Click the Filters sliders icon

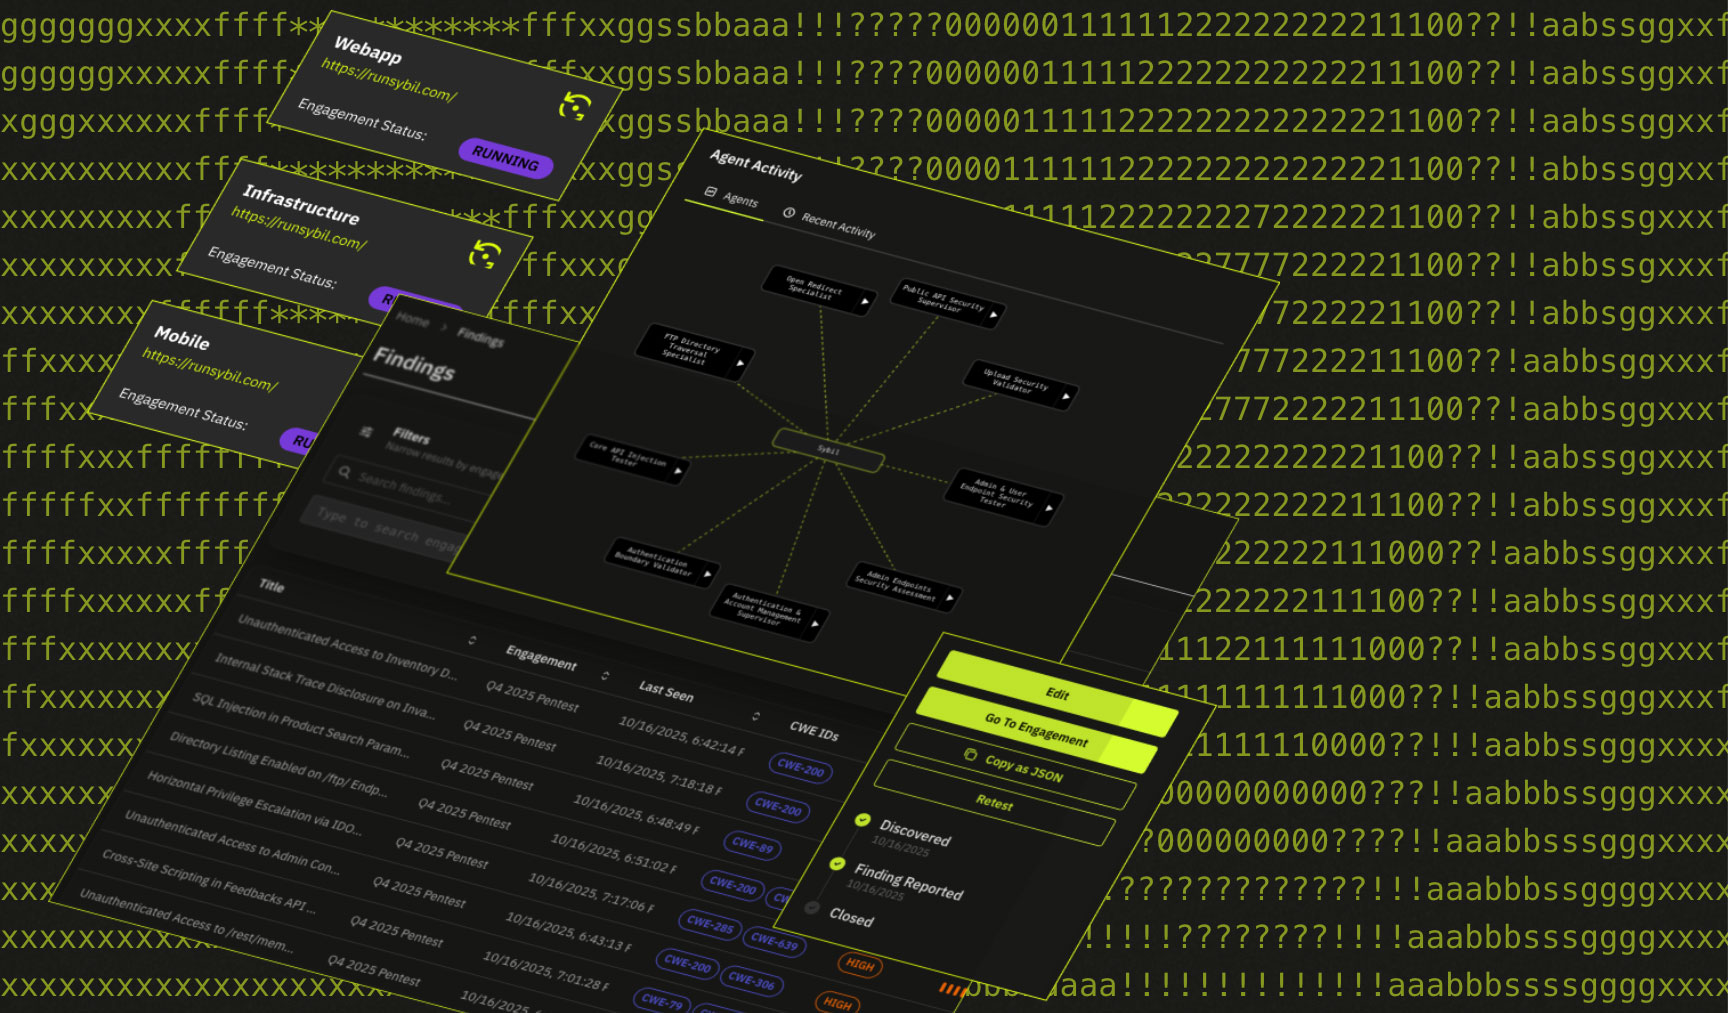pyautogui.click(x=367, y=431)
